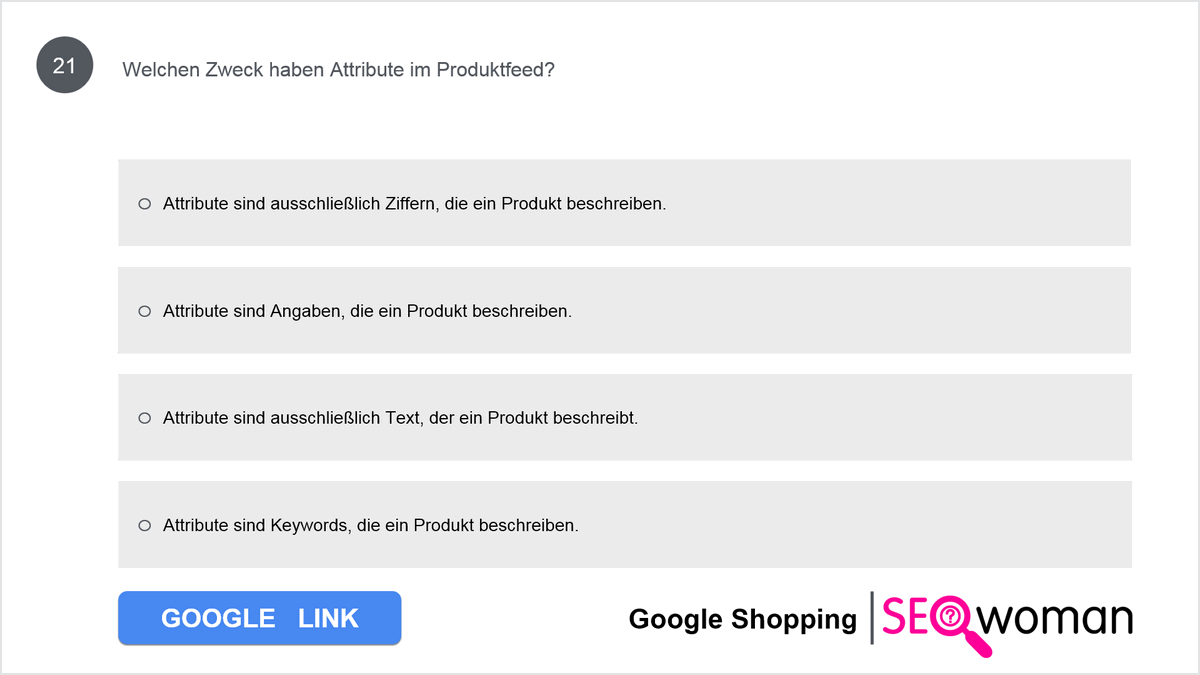
Task: Click answer text 'Attribute sind Keywords, die ein Produkt beschreiben'
Action: click(x=371, y=525)
